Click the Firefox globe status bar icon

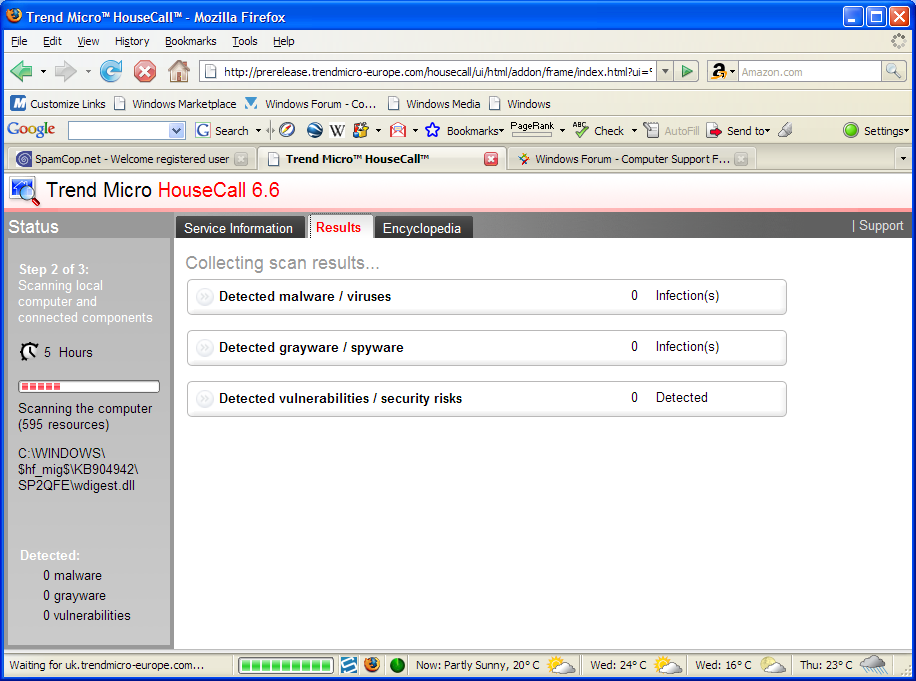372,664
